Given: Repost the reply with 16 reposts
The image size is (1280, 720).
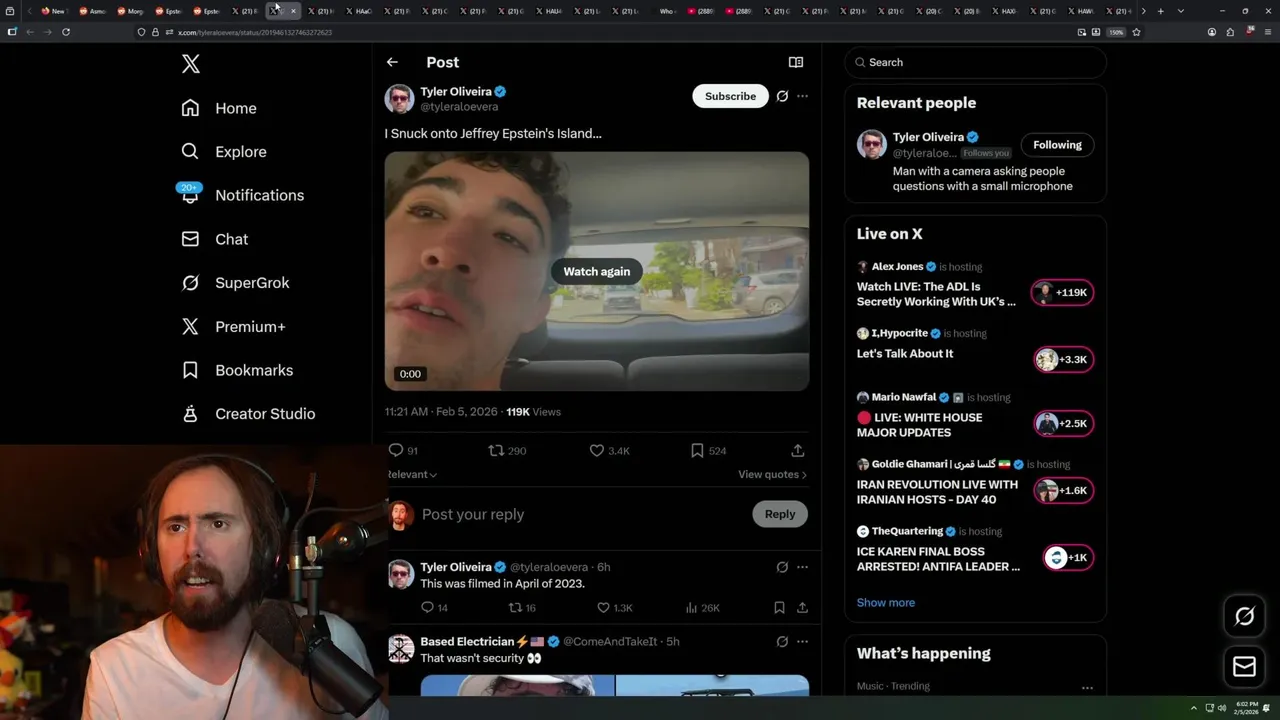Looking at the screenshot, I should coord(516,607).
